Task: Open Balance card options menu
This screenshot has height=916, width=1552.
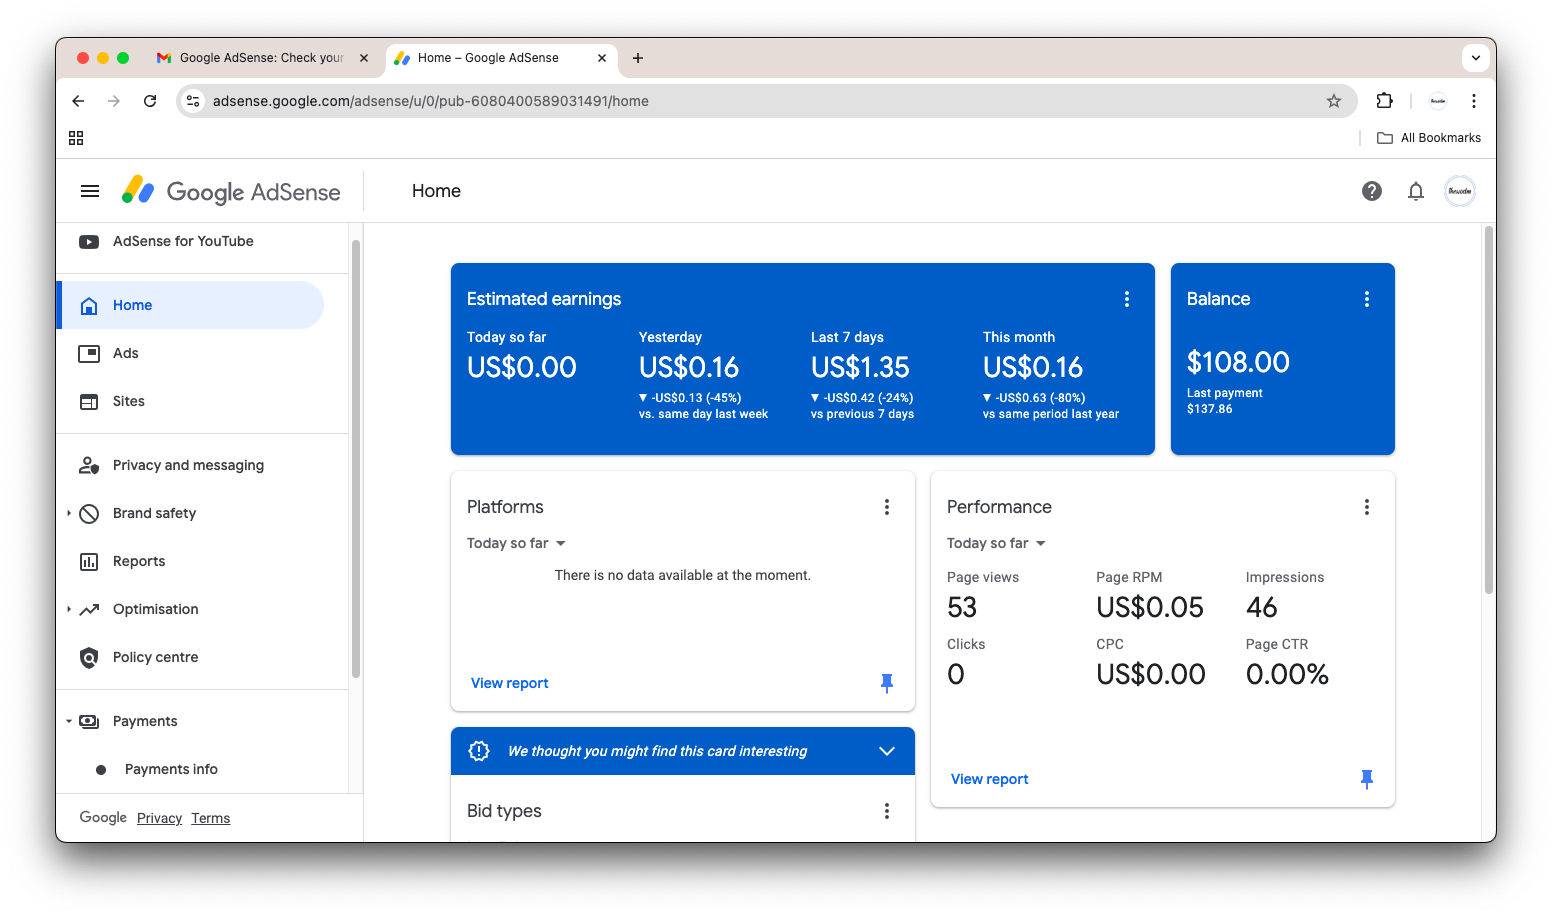Action: pyautogui.click(x=1367, y=299)
